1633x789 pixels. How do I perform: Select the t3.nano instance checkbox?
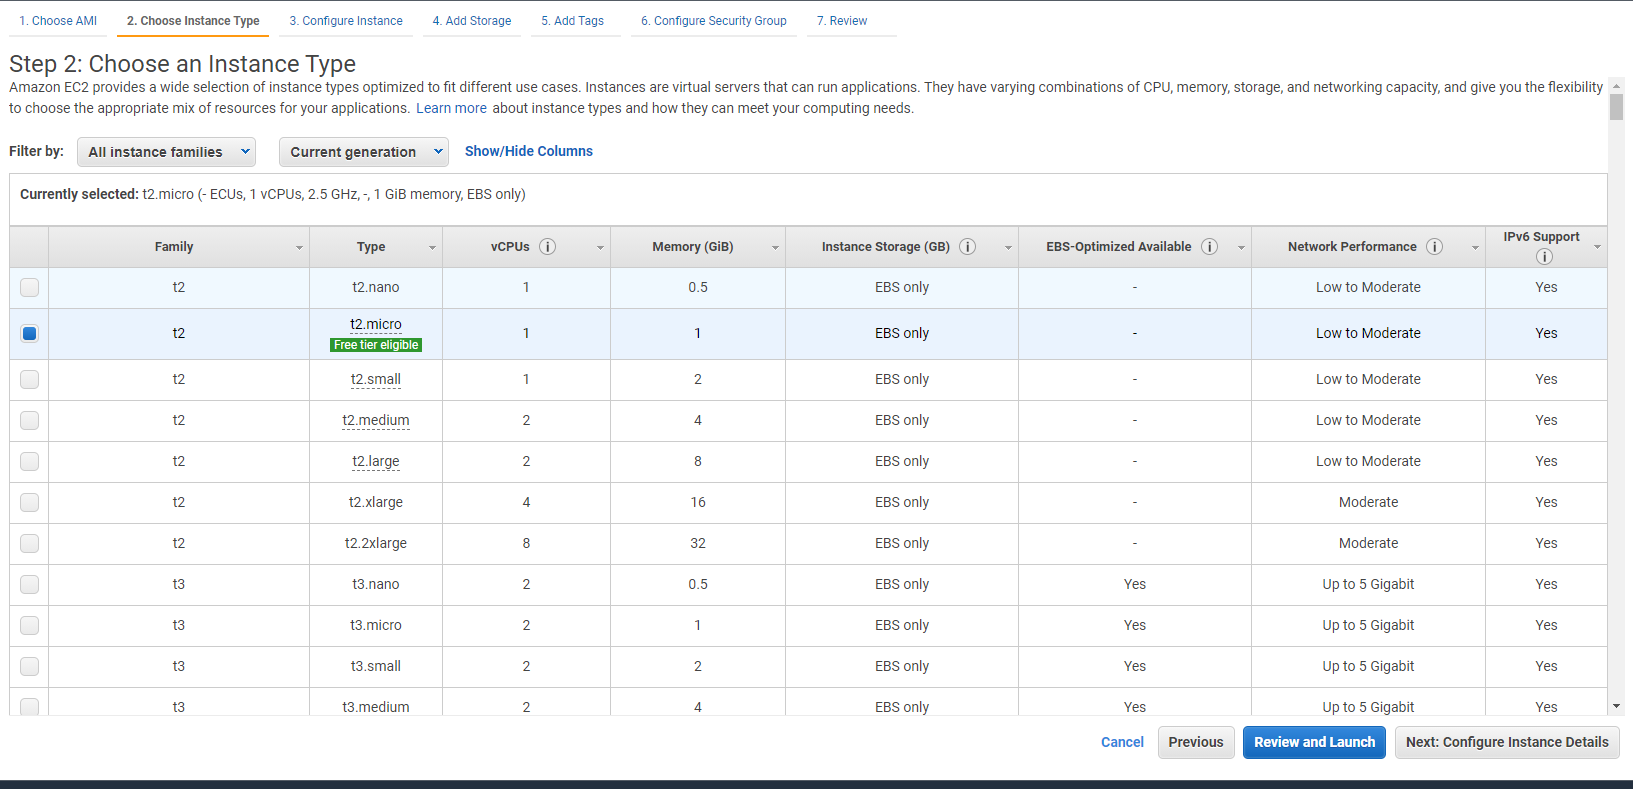tap(30, 585)
